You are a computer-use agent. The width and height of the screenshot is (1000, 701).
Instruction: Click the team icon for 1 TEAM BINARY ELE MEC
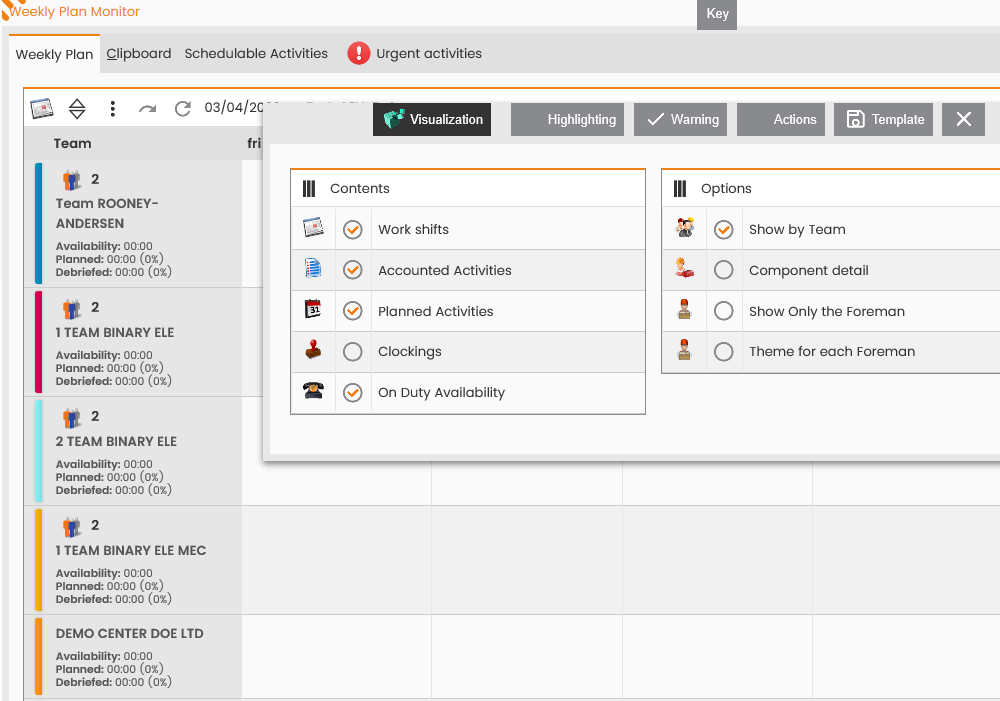click(72, 527)
